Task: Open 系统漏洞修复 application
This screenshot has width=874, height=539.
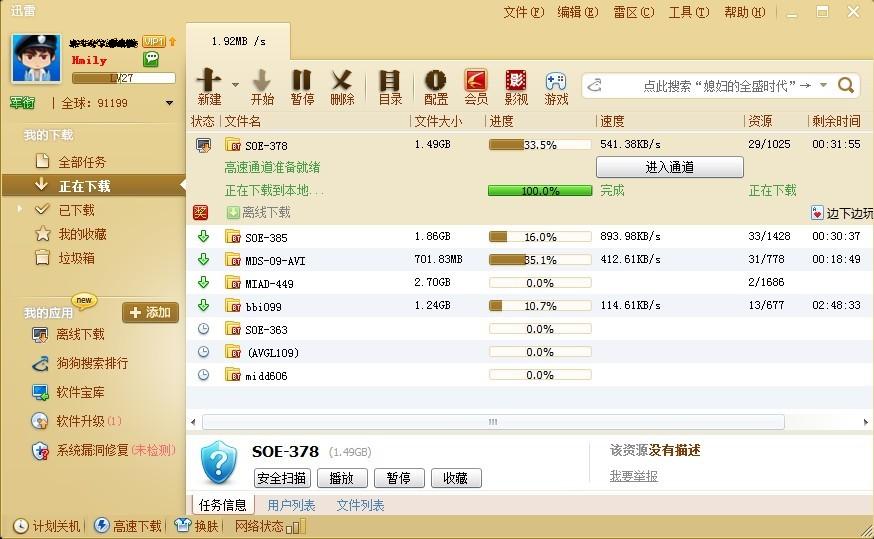Action: pos(115,450)
